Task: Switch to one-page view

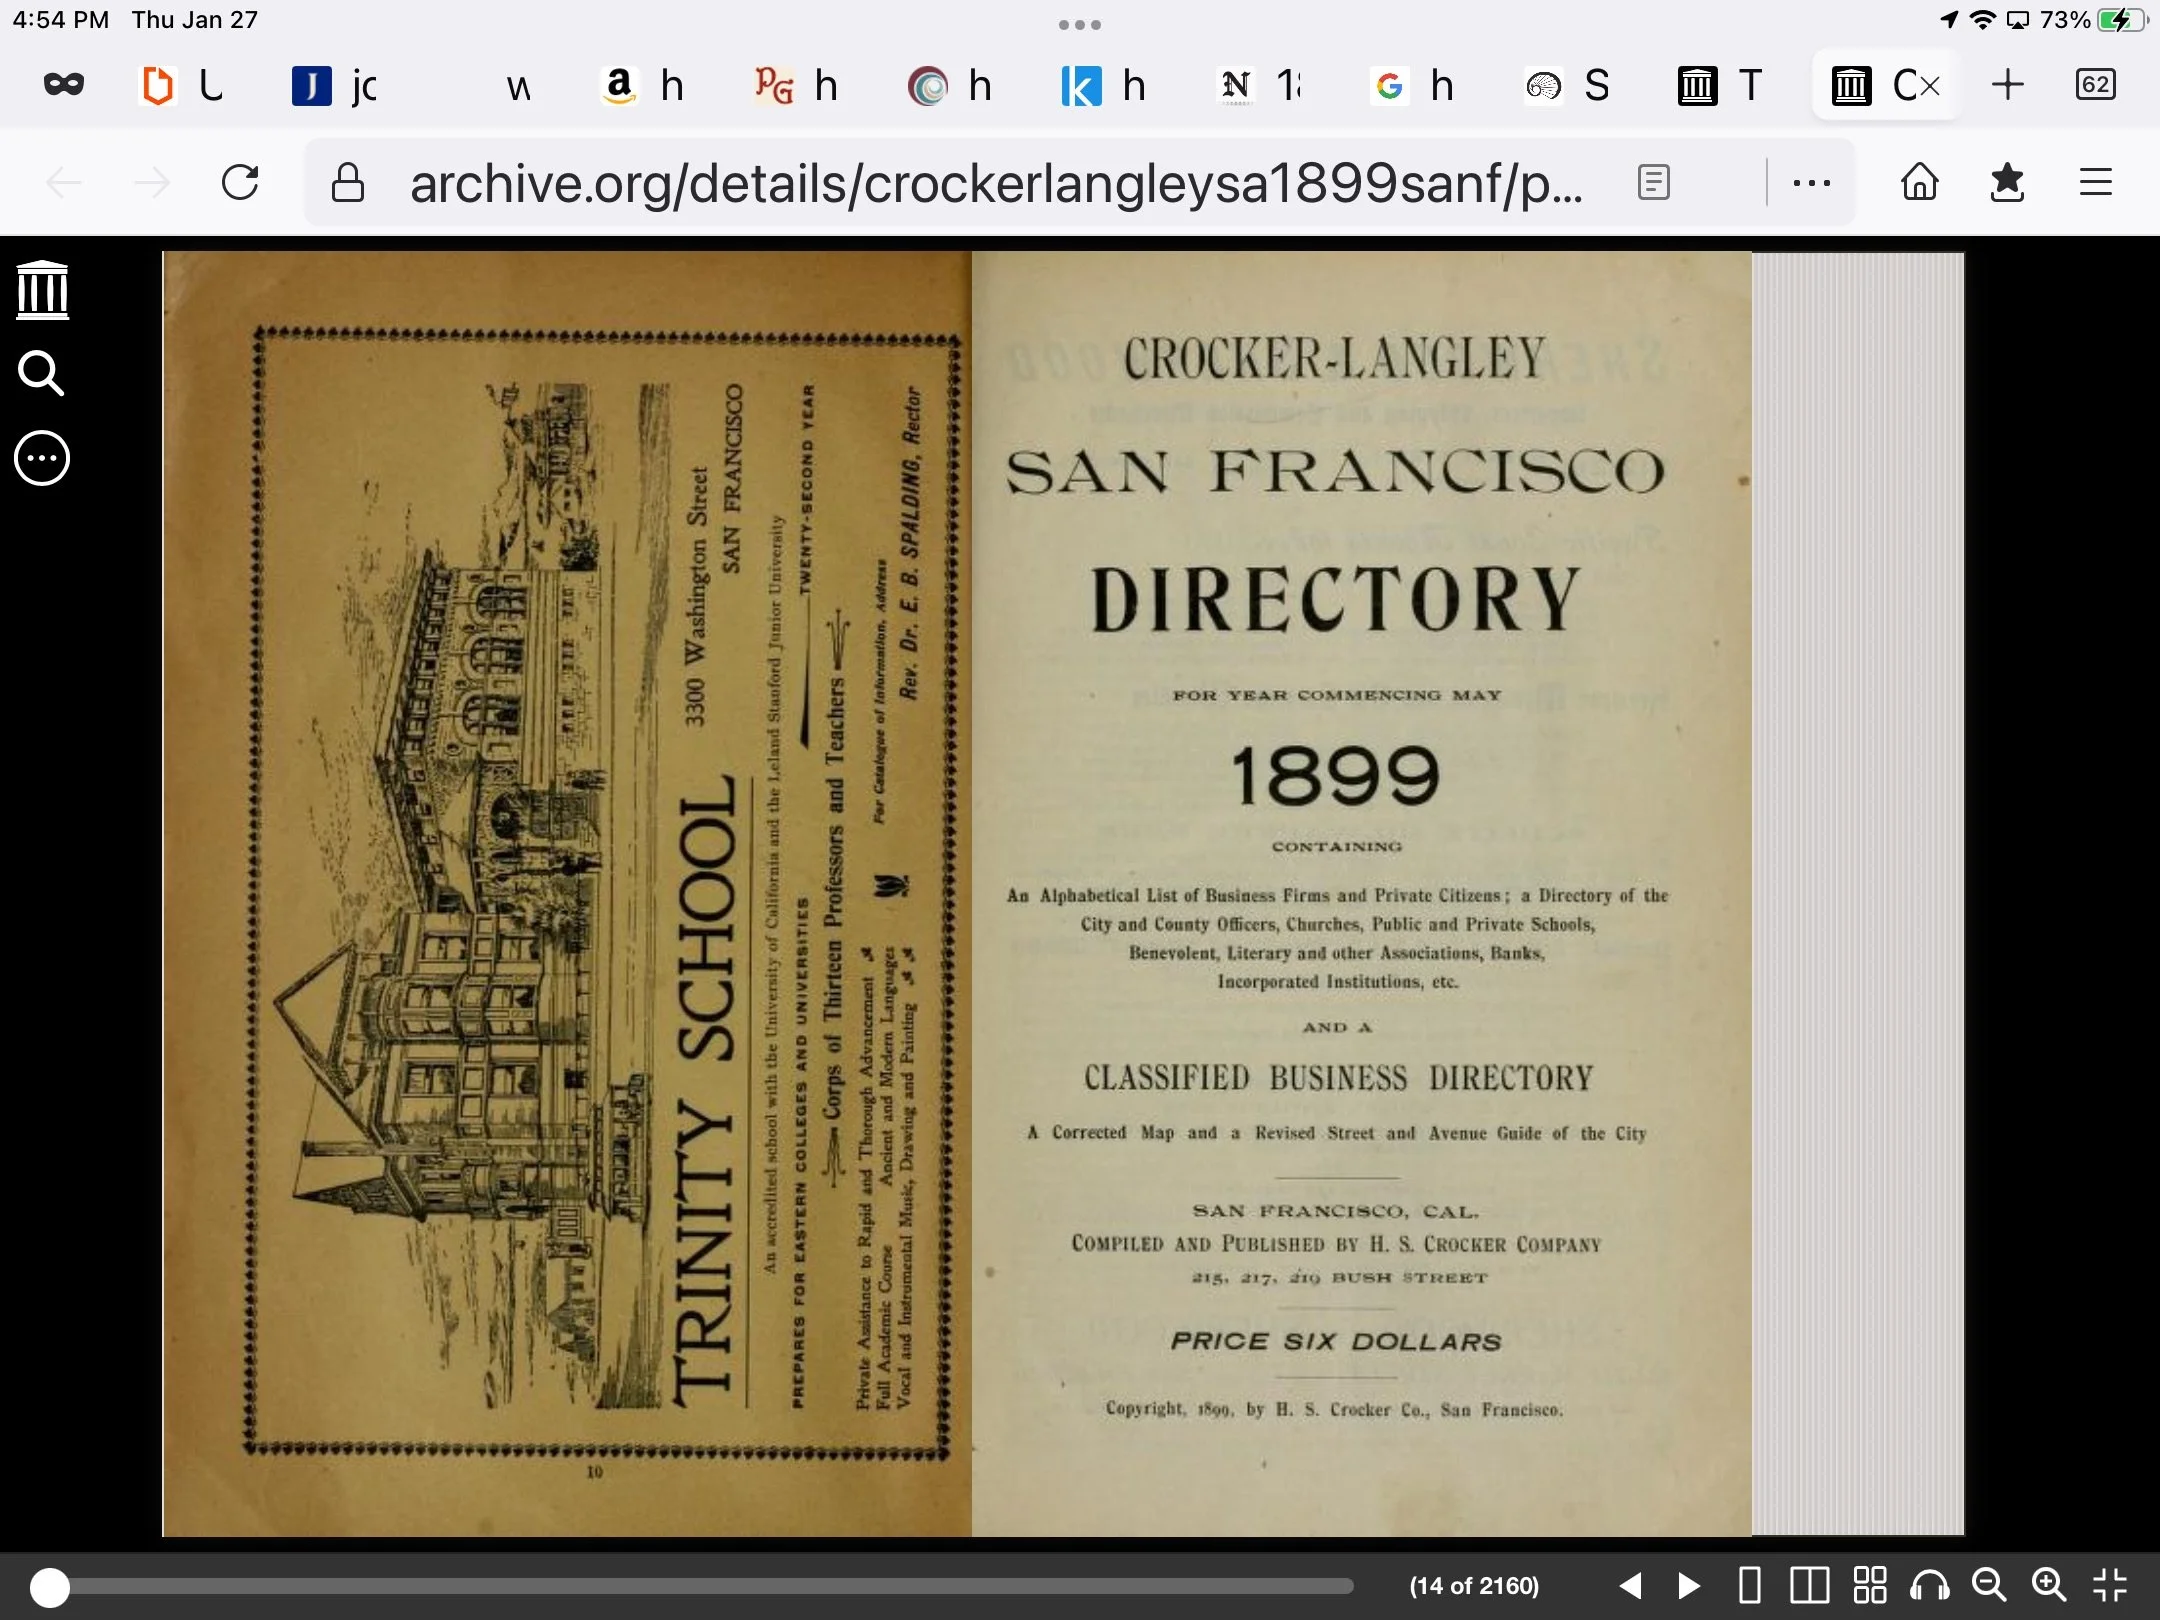Action: (1750, 1585)
